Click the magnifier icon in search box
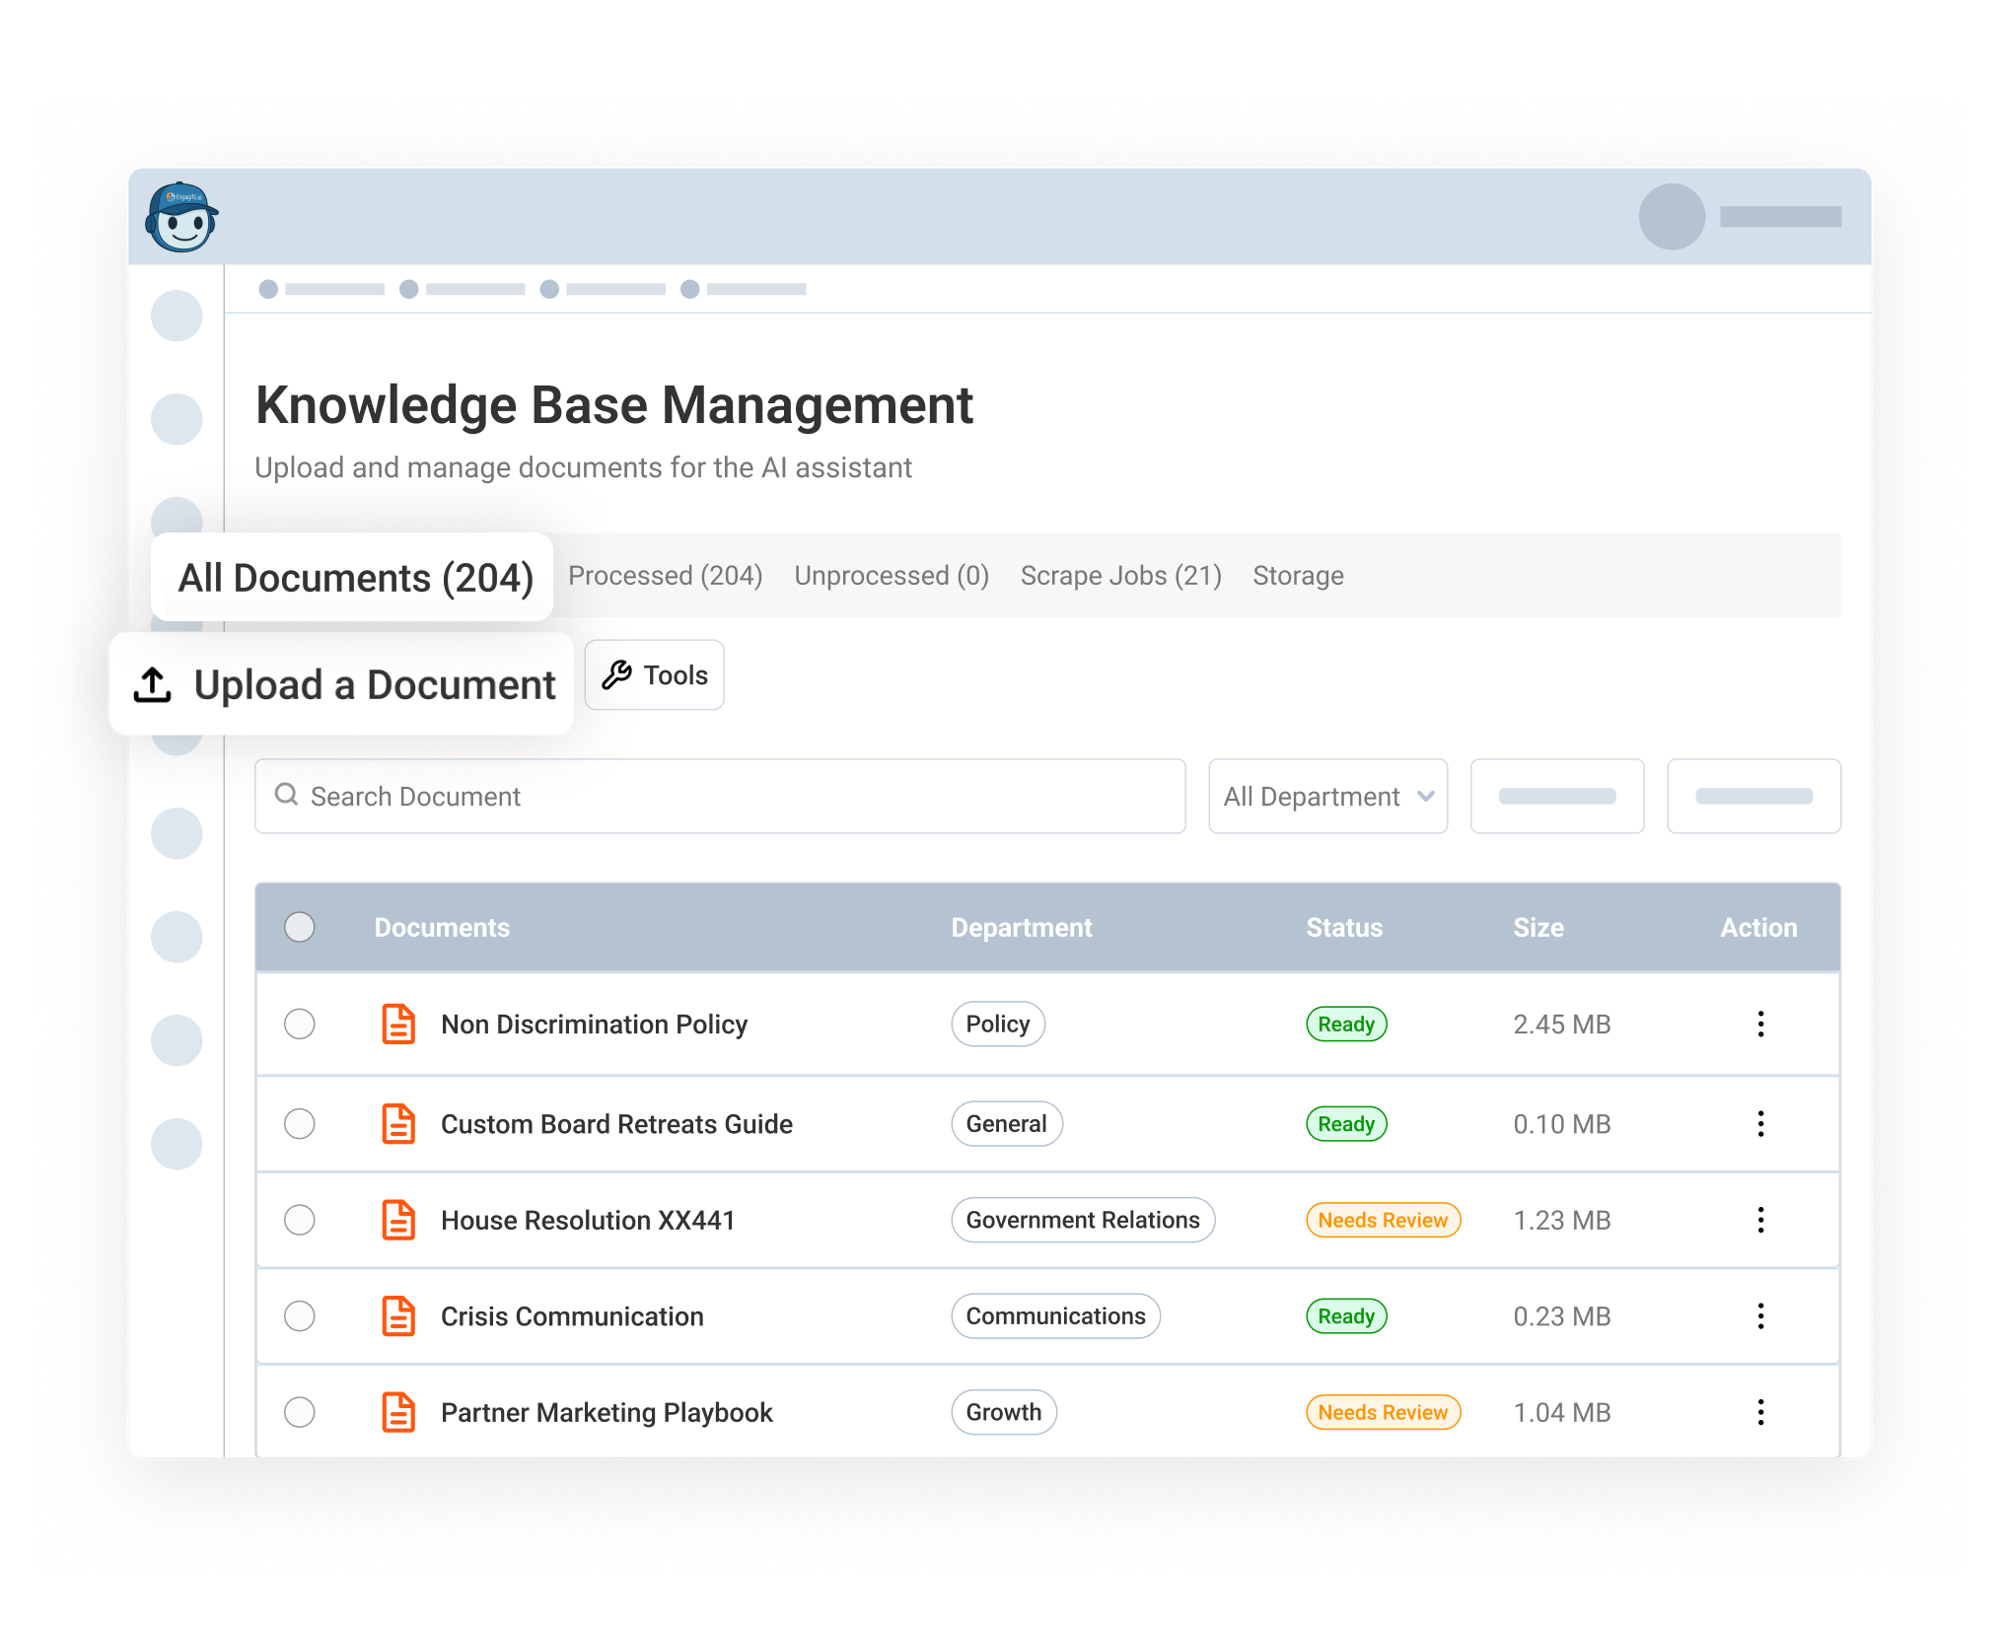Screen dimensions: 2000x1627 coord(287,795)
